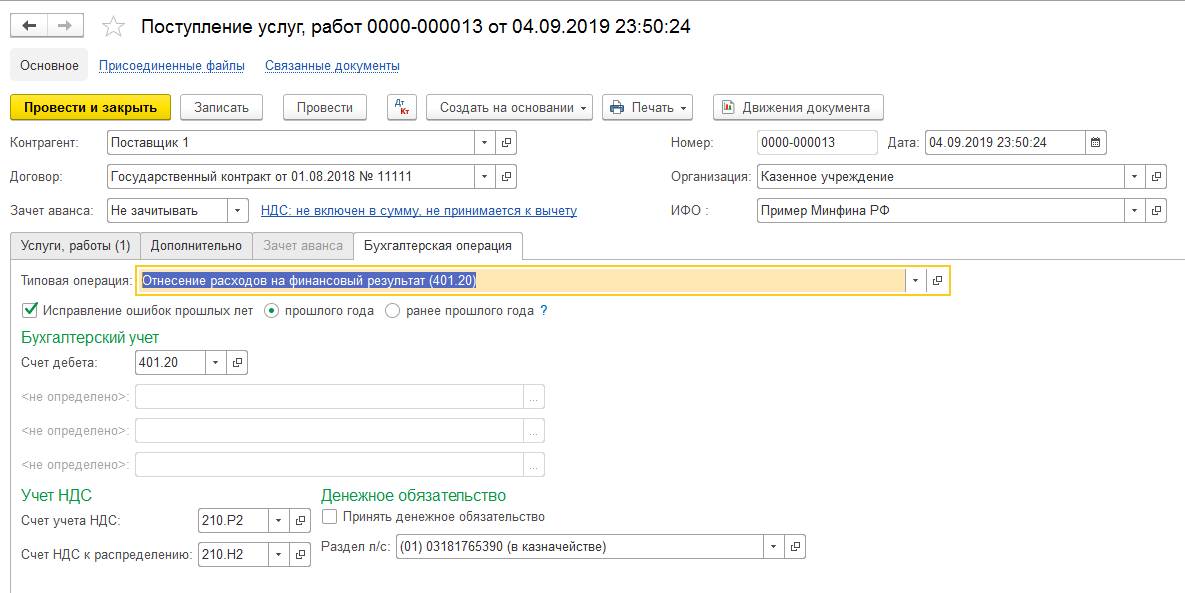Switch to Дополнительно tab
Viewport: 1185px width, 593px height.
click(196, 246)
